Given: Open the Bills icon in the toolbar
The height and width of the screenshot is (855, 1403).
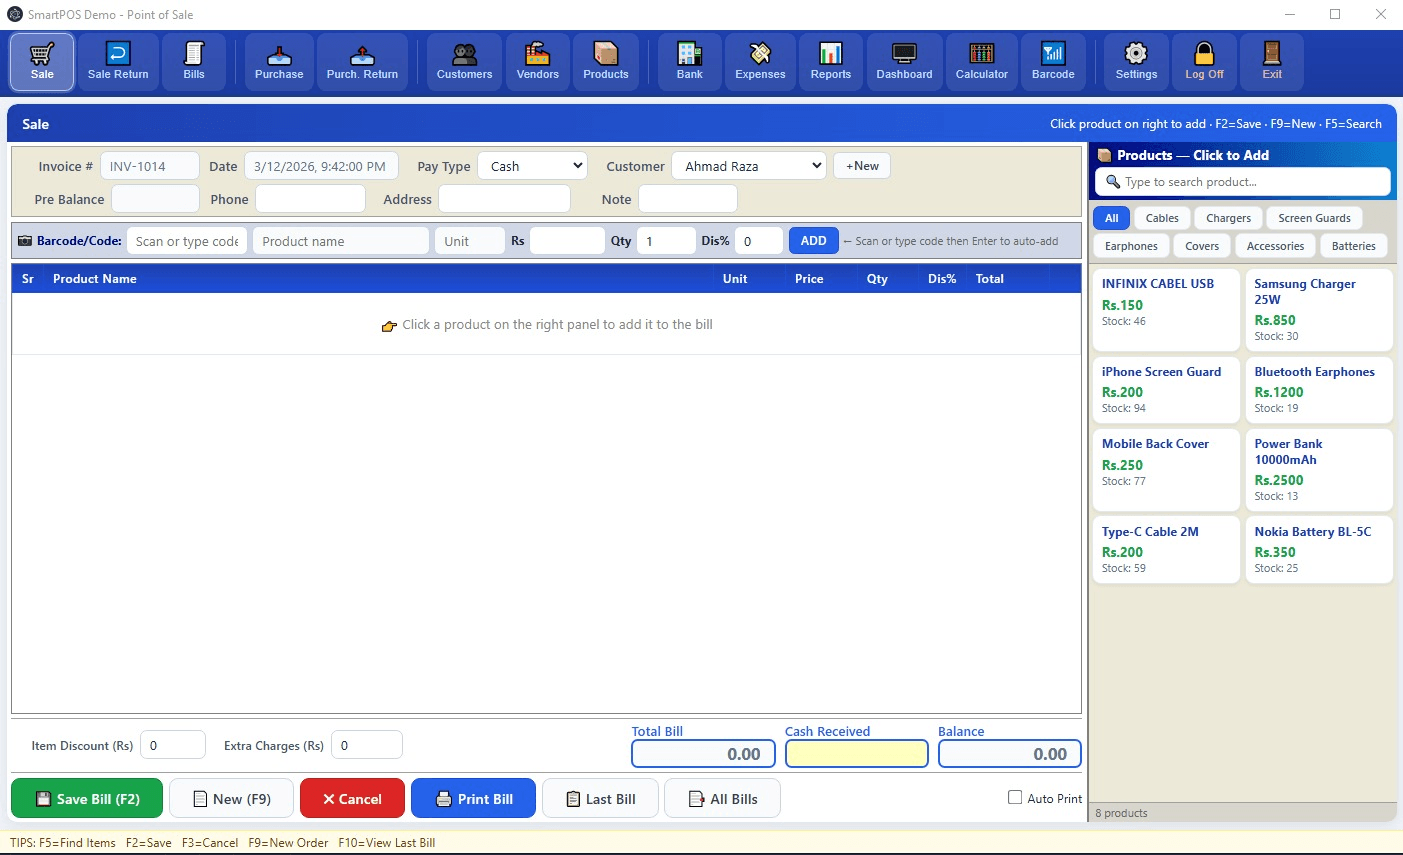Looking at the screenshot, I should click(193, 61).
